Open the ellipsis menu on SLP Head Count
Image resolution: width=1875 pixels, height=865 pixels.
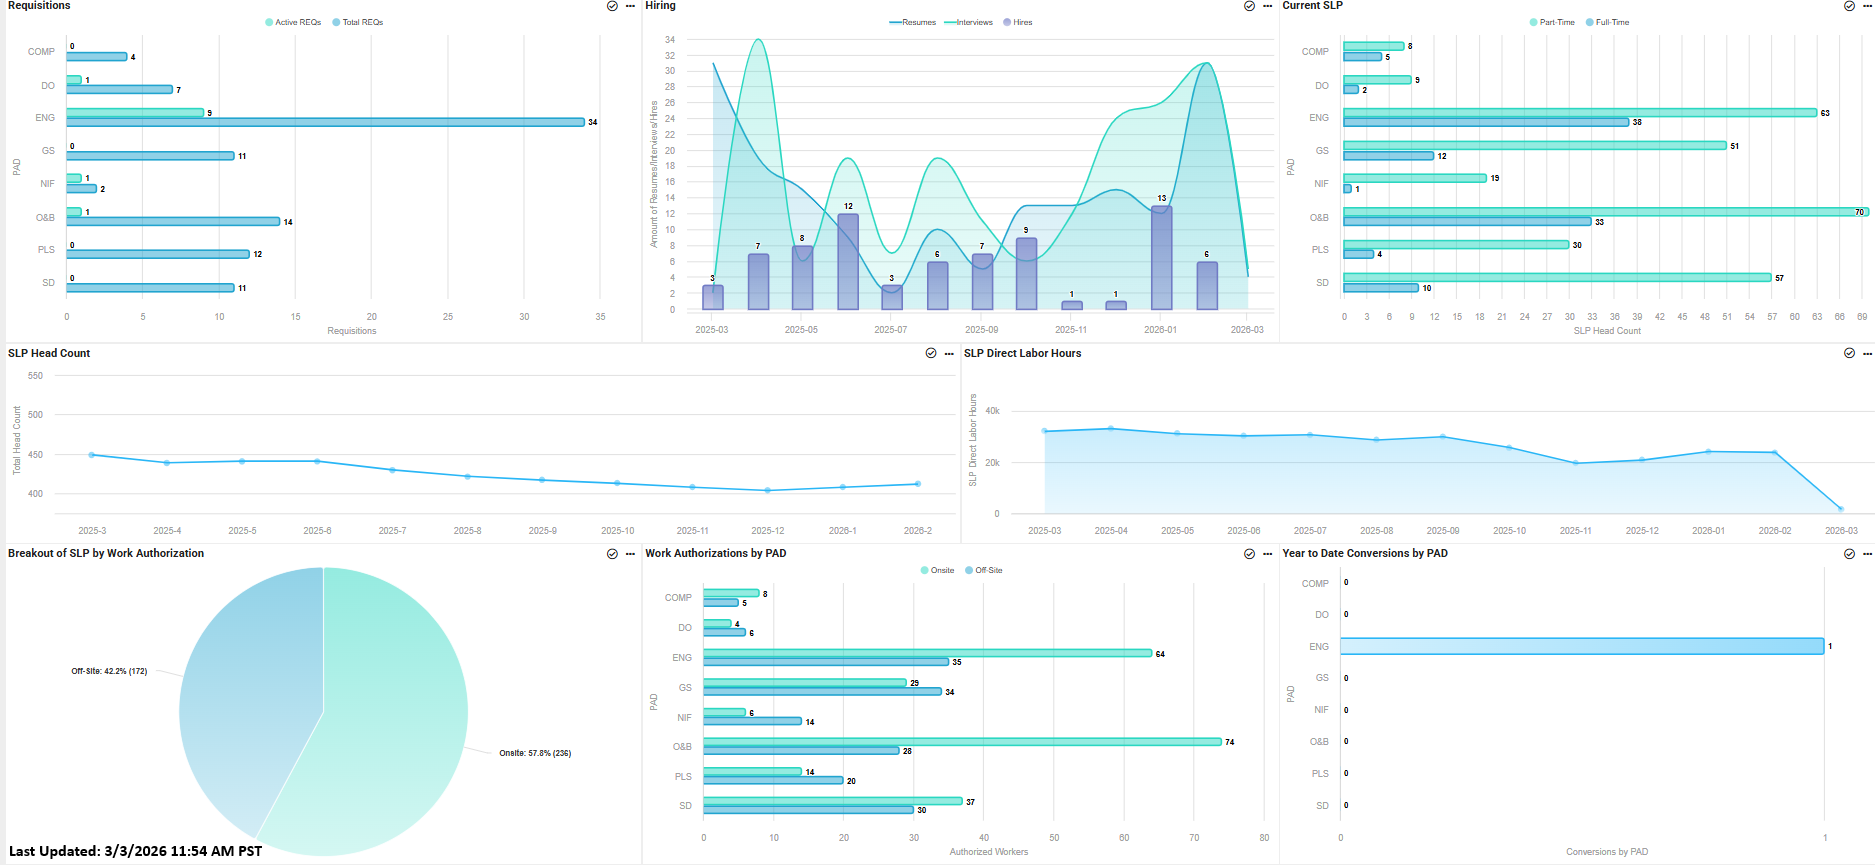949,353
